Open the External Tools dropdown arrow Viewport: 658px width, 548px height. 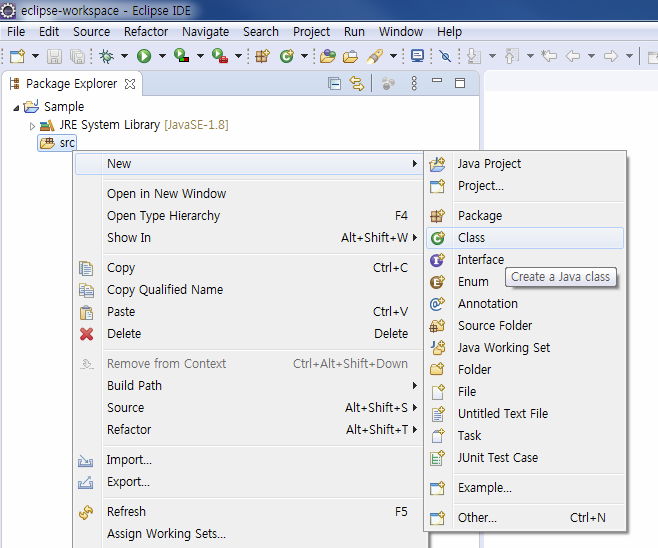tap(238, 56)
